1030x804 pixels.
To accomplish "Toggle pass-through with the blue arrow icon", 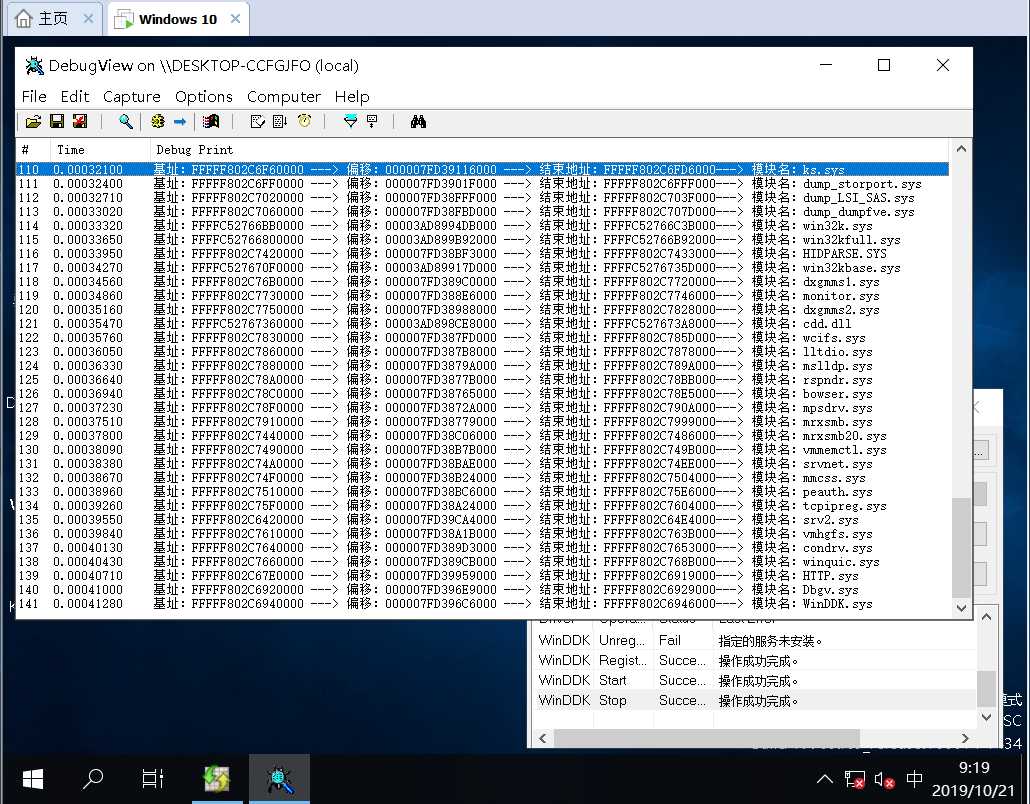I will [x=179, y=122].
